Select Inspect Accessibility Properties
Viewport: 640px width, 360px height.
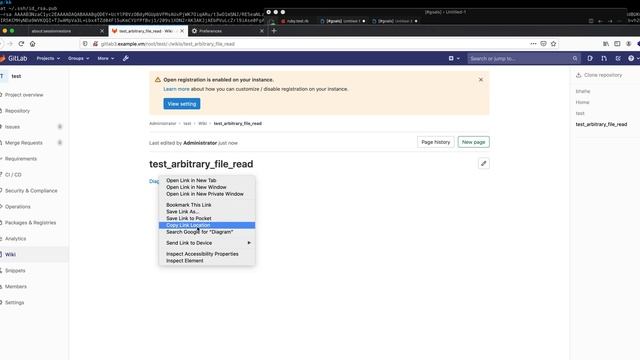tap(207, 254)
